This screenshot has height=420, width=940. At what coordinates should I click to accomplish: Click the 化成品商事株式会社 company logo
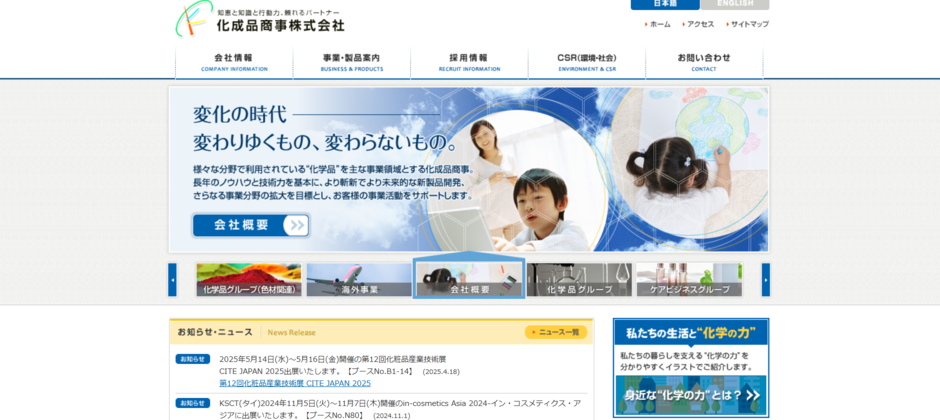pos(261,20)
